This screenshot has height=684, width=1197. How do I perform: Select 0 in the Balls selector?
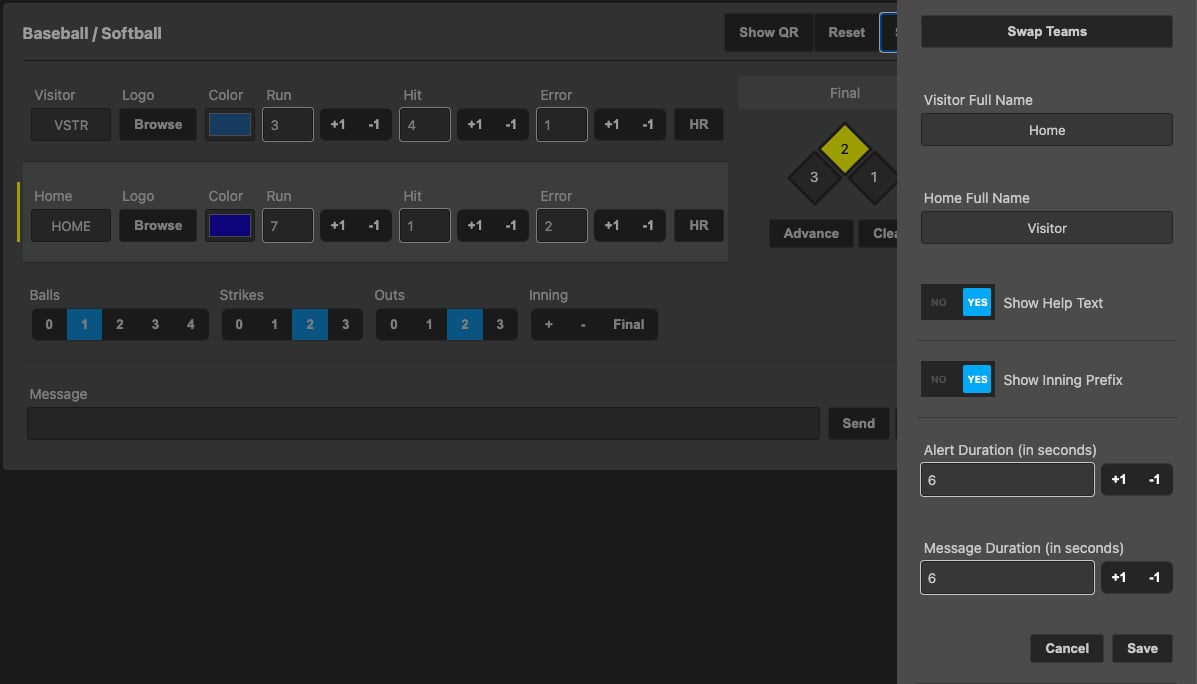pos(49,324)
